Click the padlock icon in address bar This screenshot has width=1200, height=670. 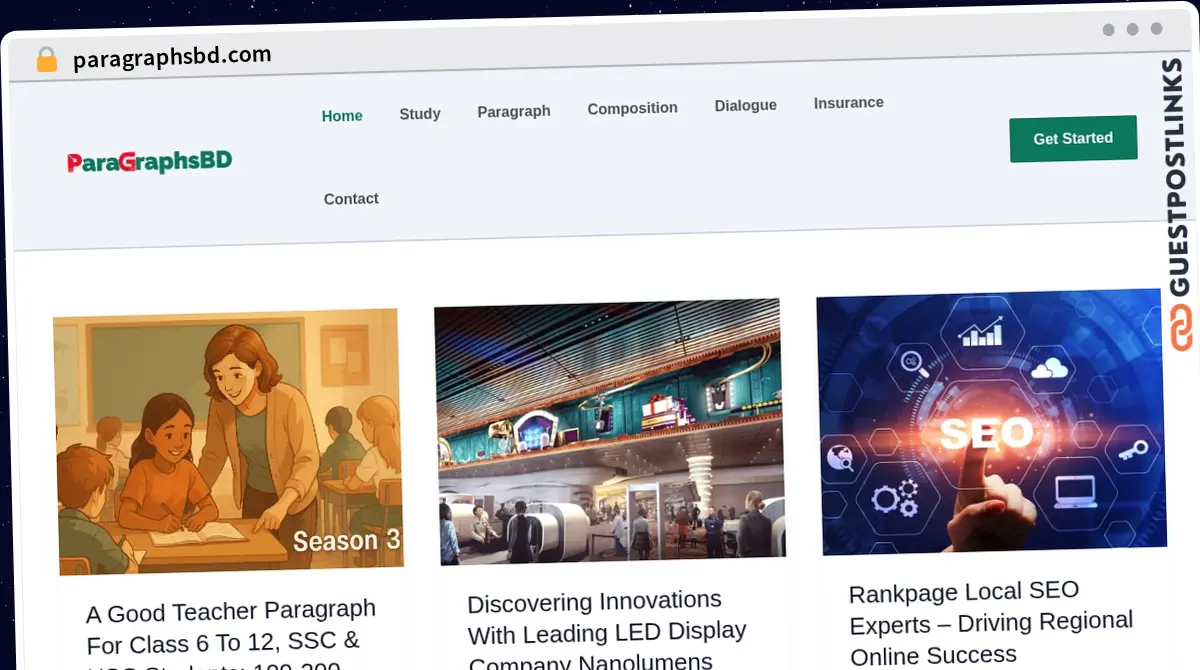point(46,60)
